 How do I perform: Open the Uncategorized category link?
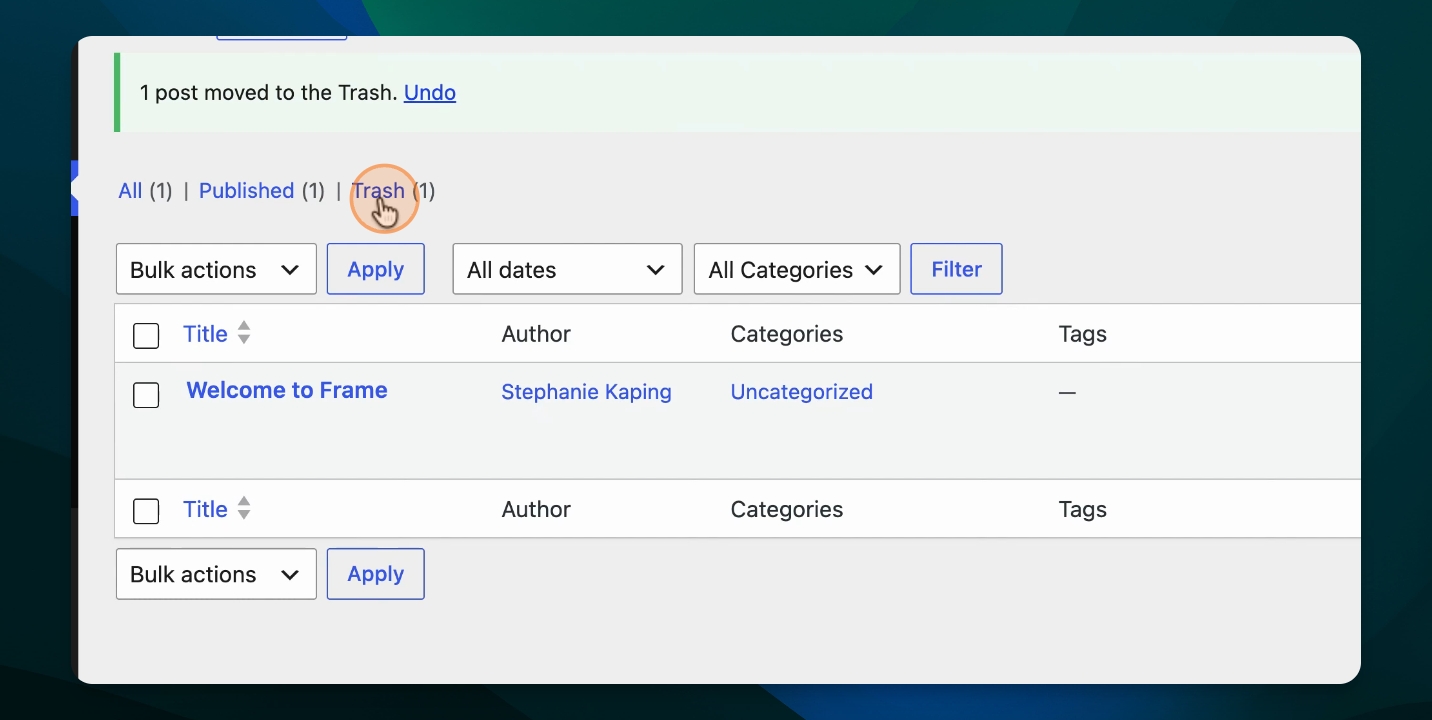coord(802,392)
